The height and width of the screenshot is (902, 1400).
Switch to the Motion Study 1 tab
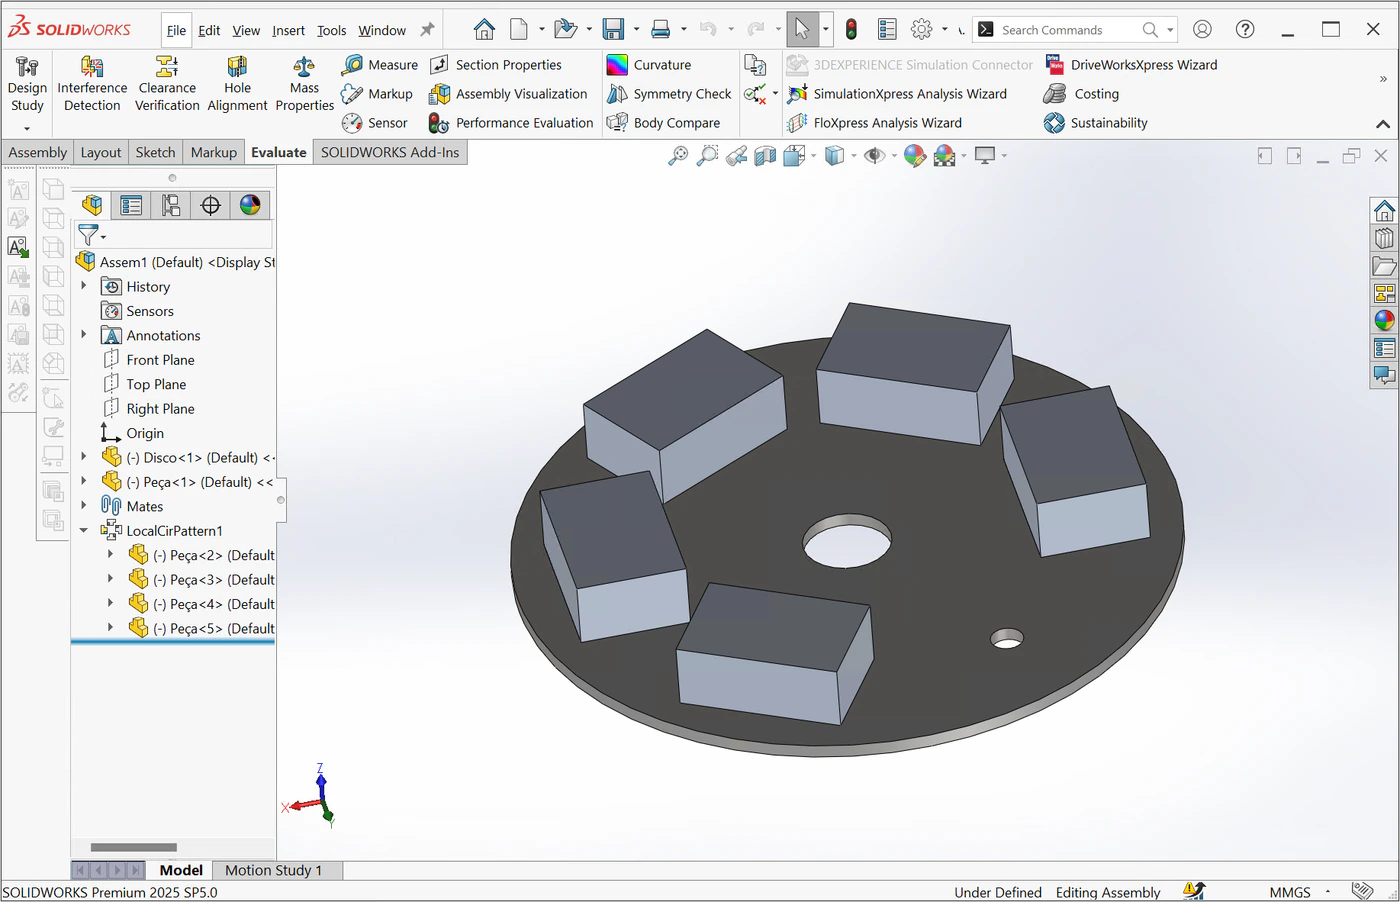(274, 870)
